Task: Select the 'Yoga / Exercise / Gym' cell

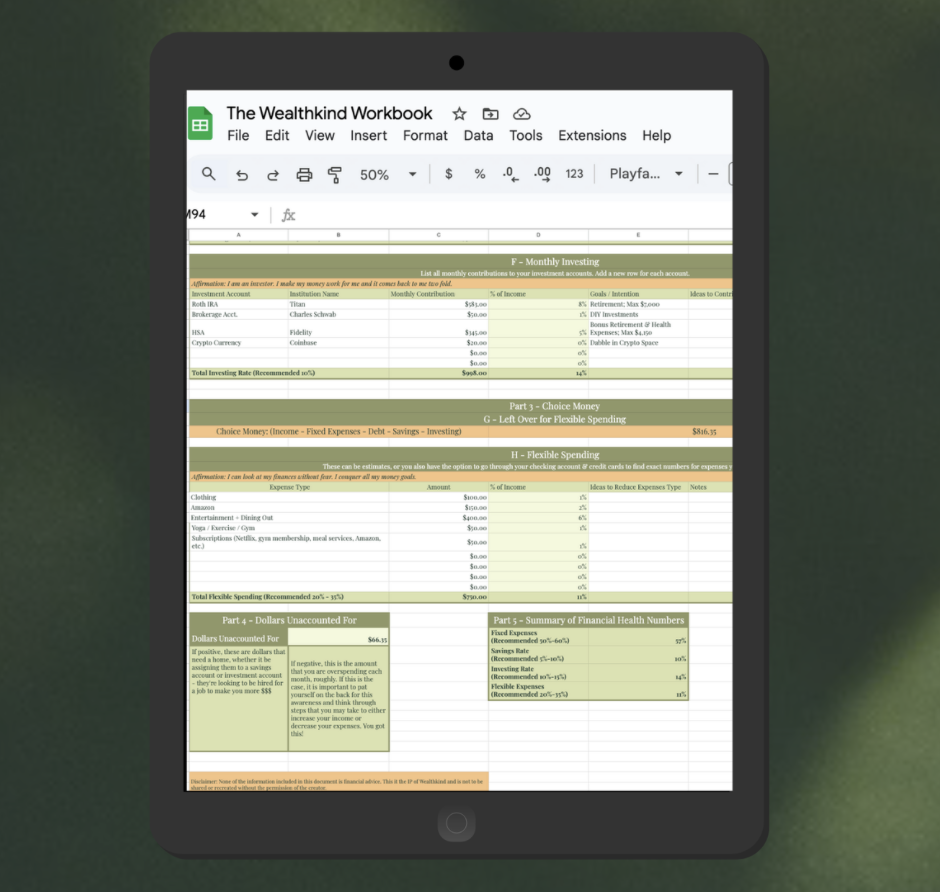Action: click(289, 528)
